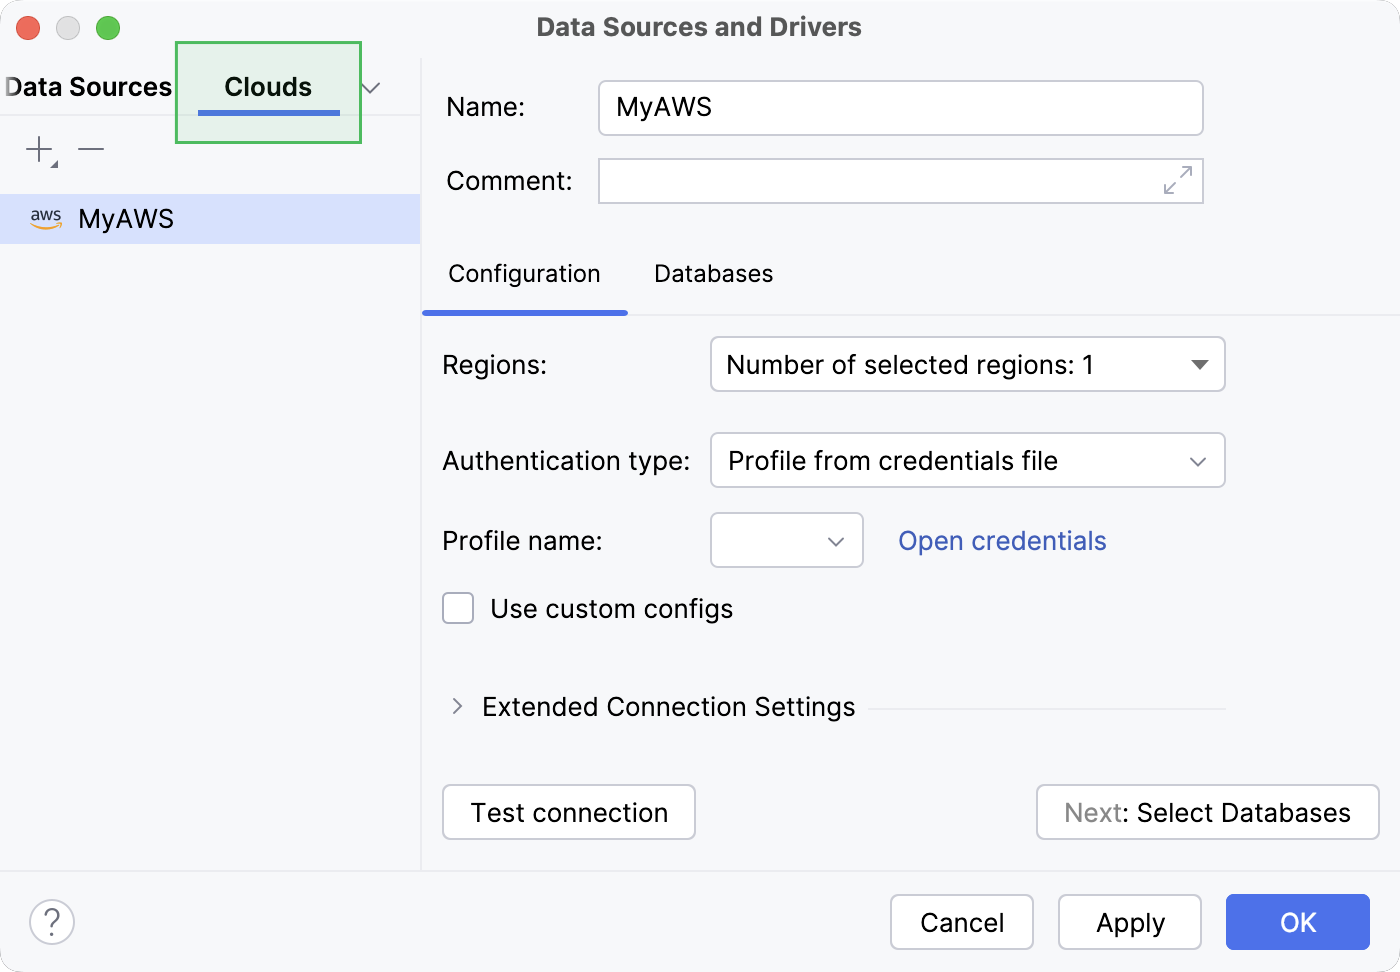1400x972 pixels.
Task: Switch to the Data Sources tab
Action: [88, 87]
